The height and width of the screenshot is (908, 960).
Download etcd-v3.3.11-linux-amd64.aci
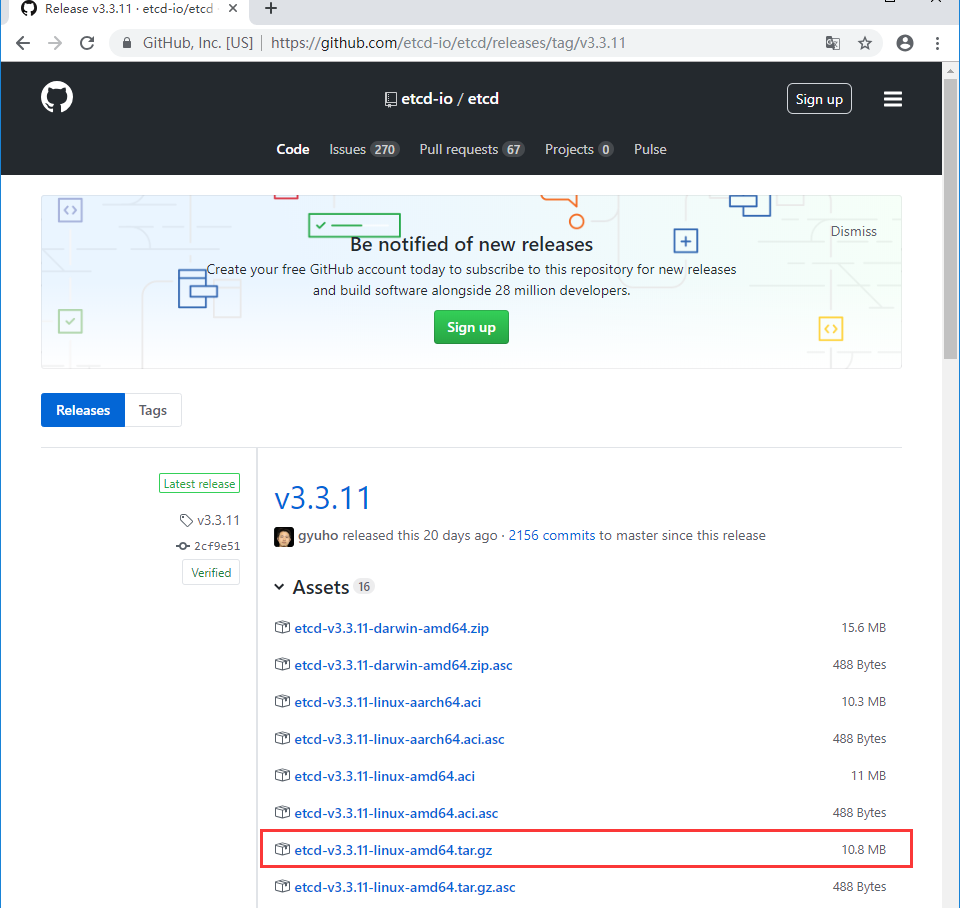point(384,776)
